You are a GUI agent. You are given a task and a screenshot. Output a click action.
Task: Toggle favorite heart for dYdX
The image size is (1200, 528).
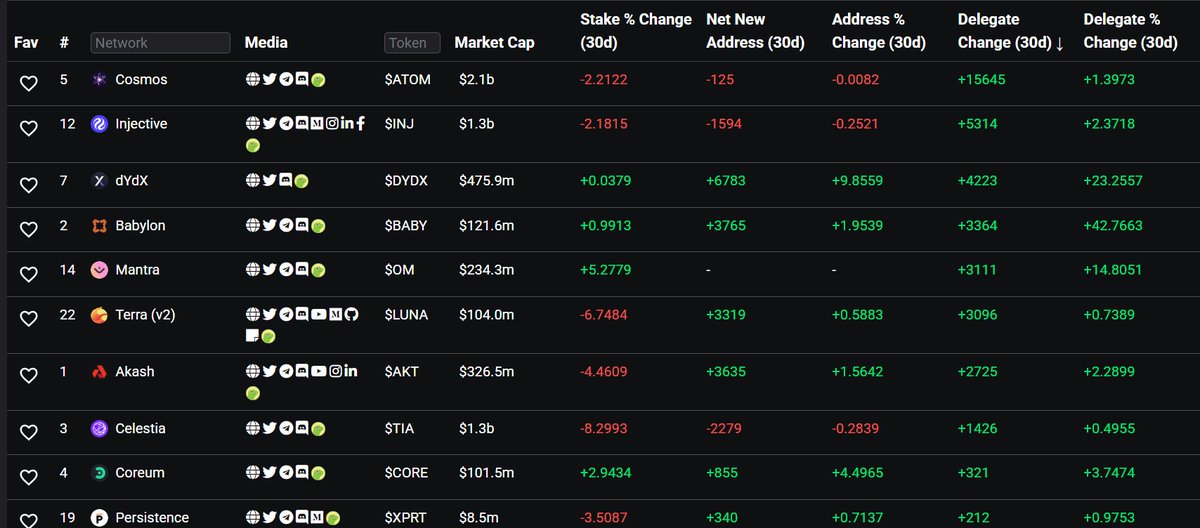coord(29,184)
